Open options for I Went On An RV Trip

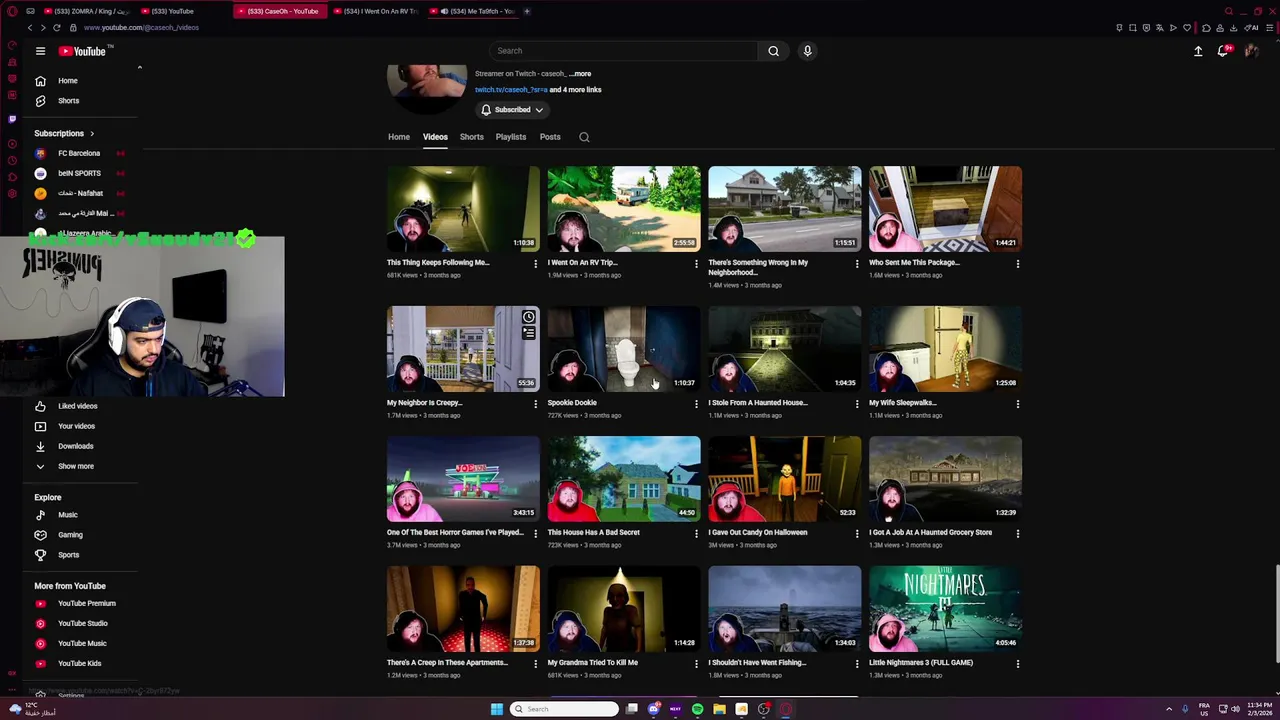pos(696,264)
